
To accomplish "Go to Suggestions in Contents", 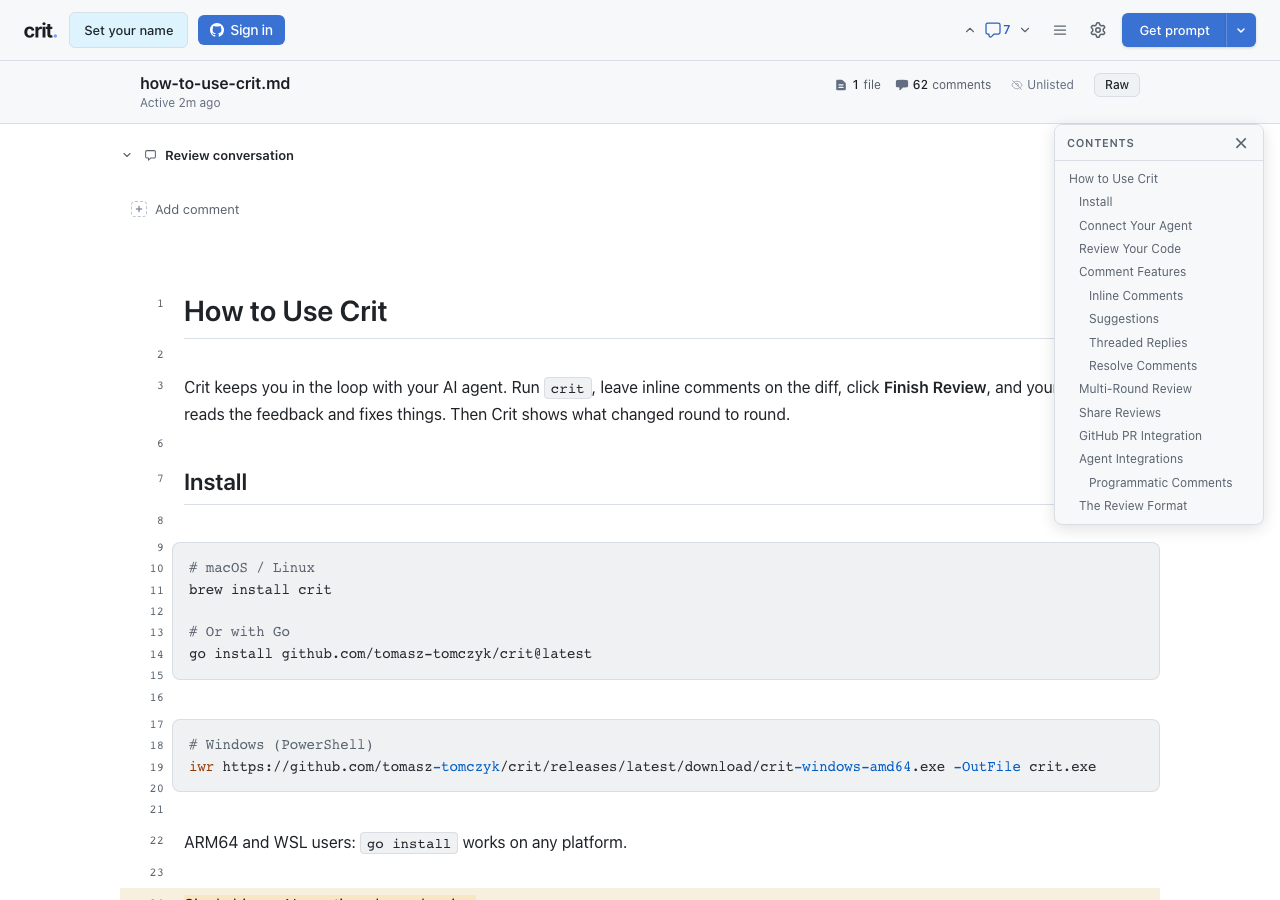I will coord(1124,319).
